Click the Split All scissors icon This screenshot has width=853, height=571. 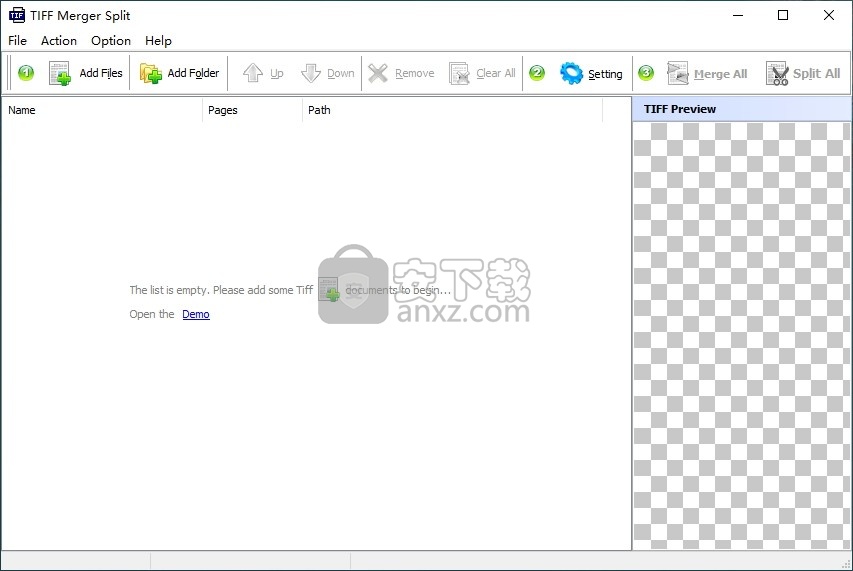pyautogui.click(x=777, y=73)
